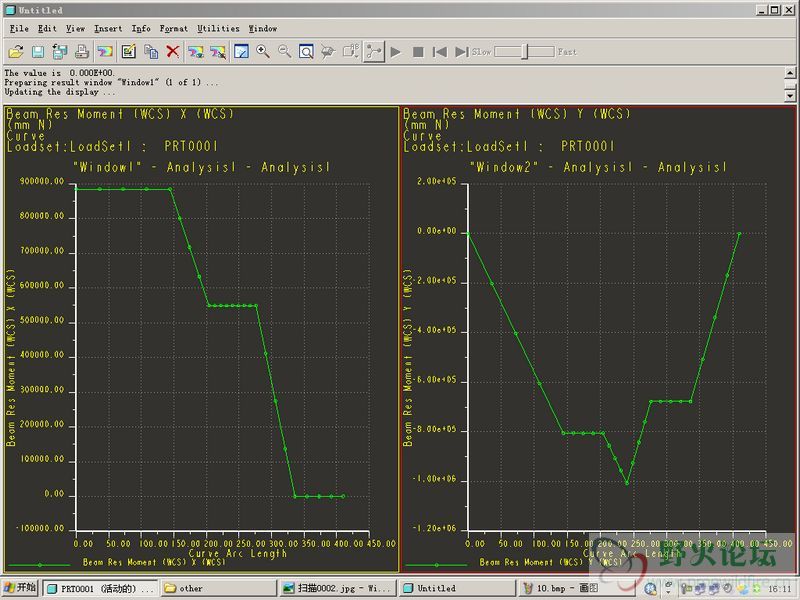Image resolution: width=800 pixels, height=600 pixels.
Task: Click the Open folder icon in toolbar
Action: [x=16, y=51]
